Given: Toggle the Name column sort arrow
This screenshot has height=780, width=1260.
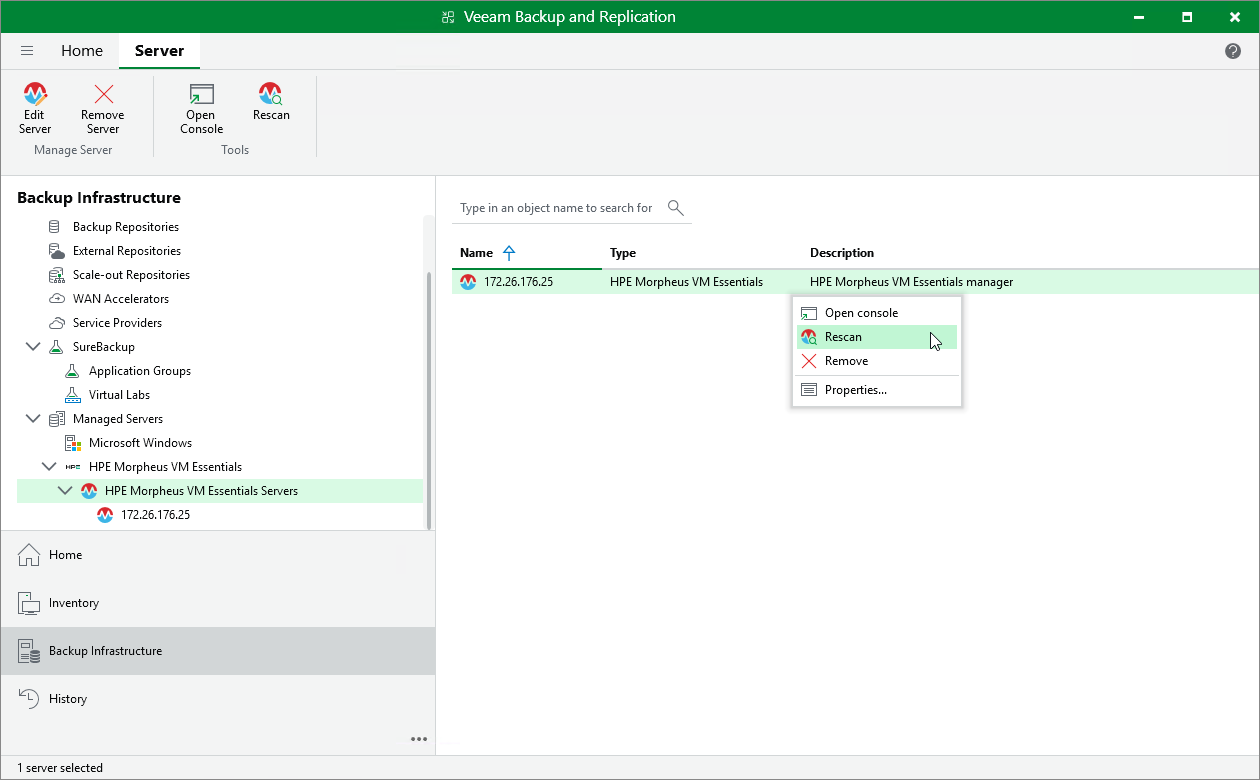Looking at the screenshot, I should pyautogui.click(x=509, y=253).
